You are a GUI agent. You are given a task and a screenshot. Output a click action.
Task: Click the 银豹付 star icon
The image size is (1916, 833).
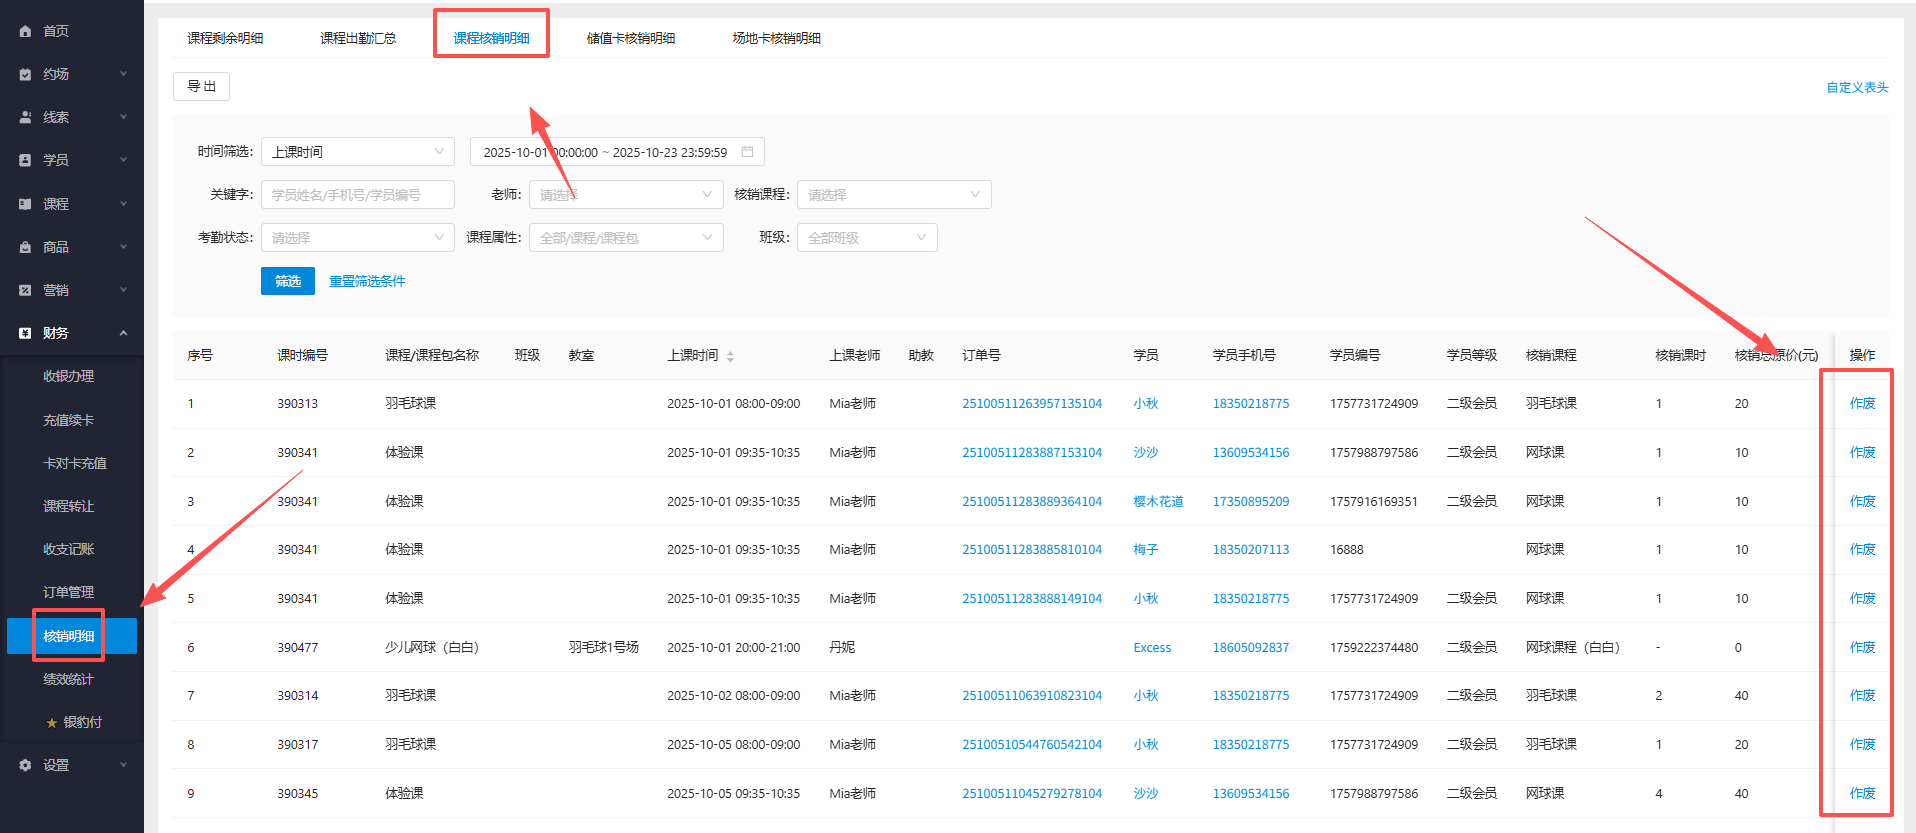click(52, 722)
